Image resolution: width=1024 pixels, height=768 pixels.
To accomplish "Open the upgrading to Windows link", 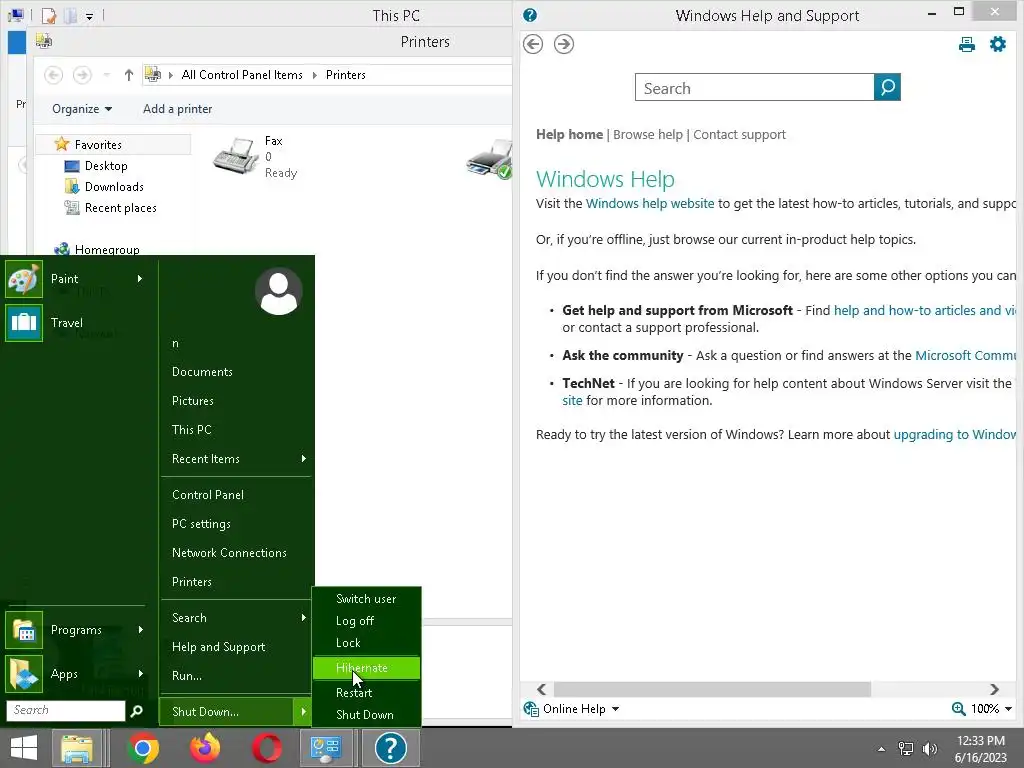I will [x=954, y=435].
